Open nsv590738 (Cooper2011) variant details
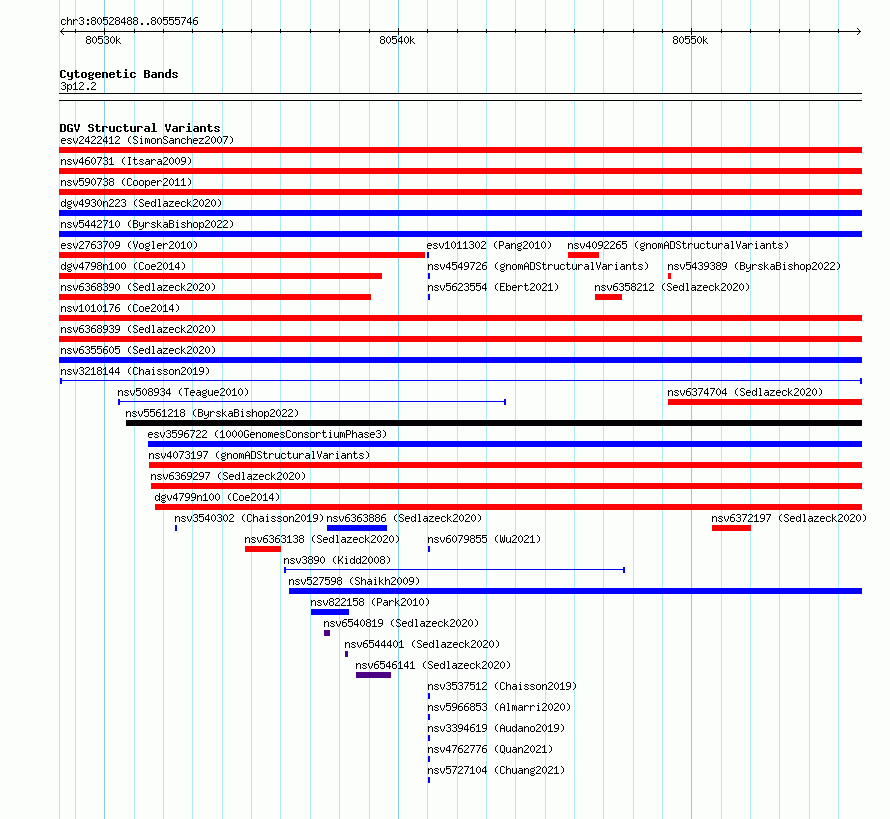 pyautogui.click(x=126, y=182)
